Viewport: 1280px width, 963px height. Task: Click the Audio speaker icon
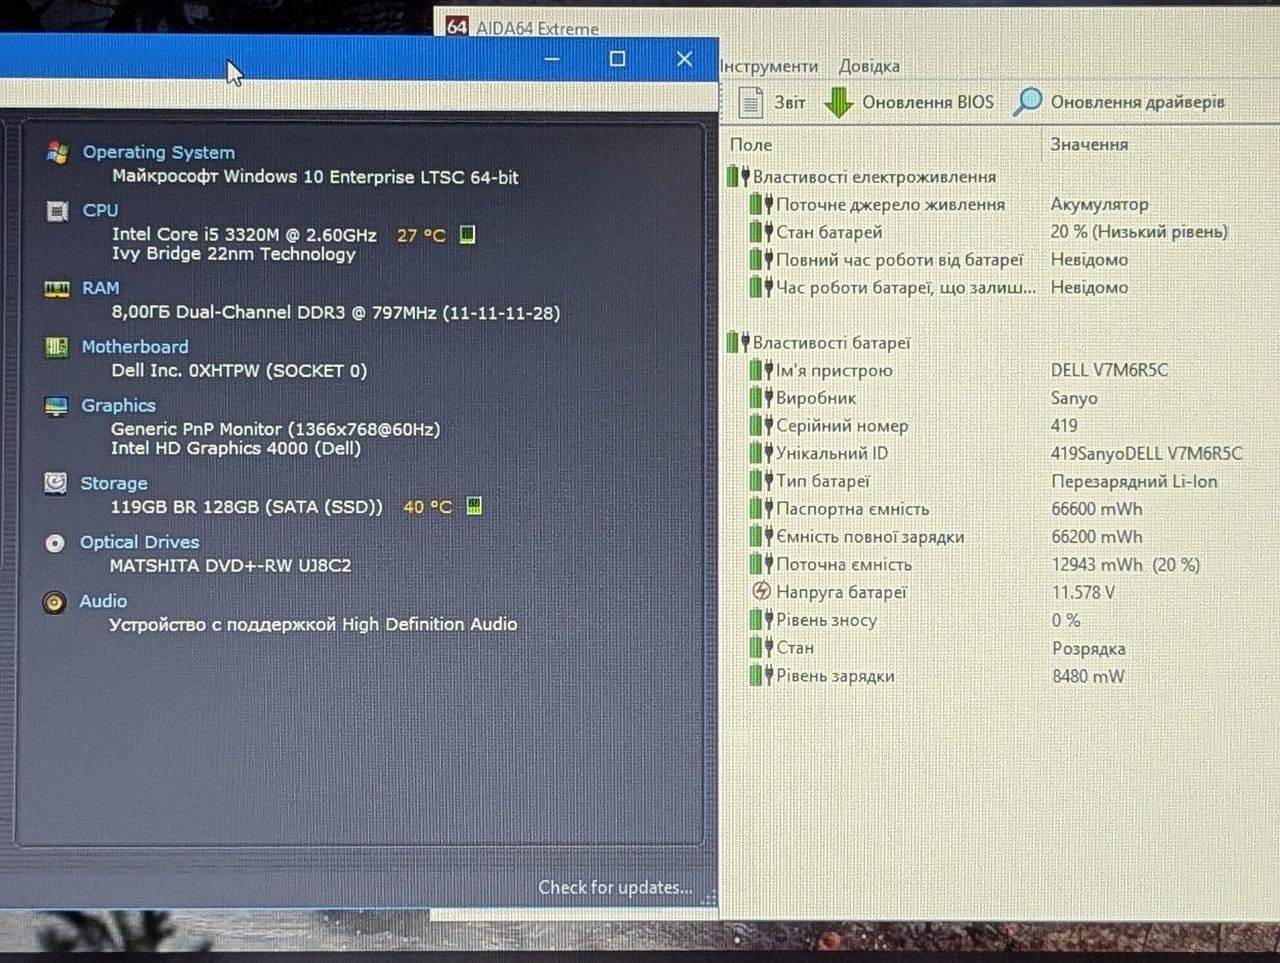54,602
